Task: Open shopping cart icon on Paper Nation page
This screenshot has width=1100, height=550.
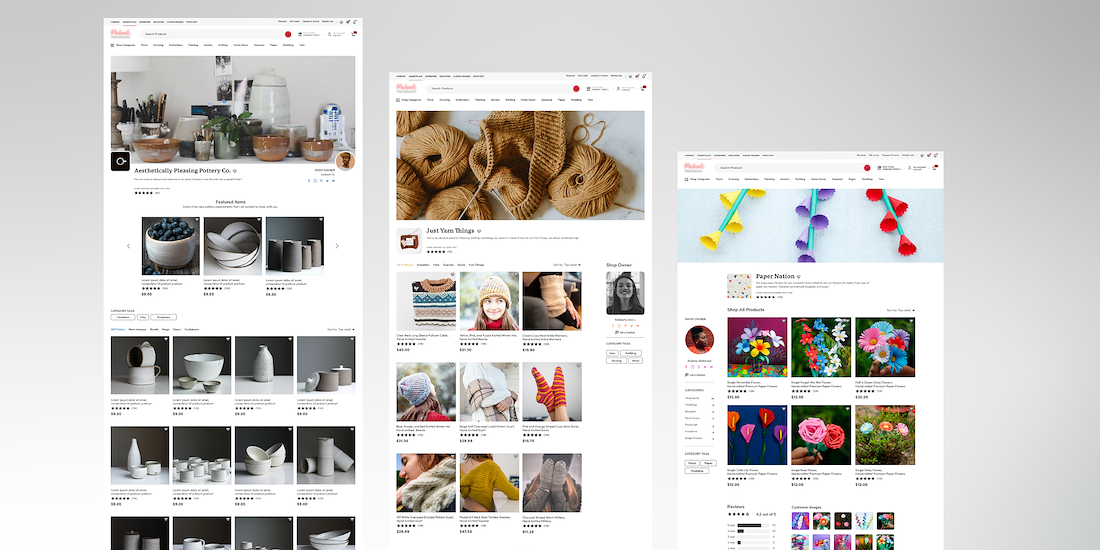Action: [934, 168]
